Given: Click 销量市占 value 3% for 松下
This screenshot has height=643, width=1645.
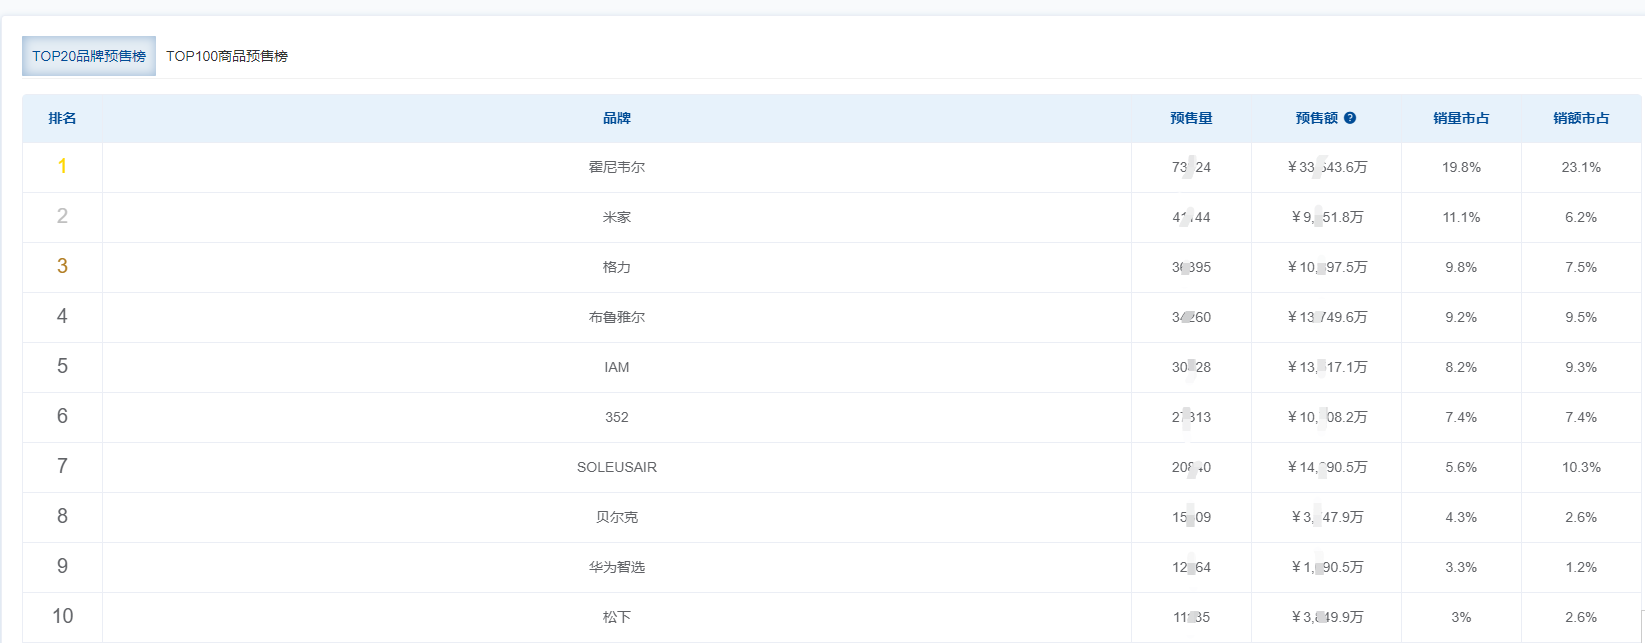Looking at the screenshot, I should coord(1461,617).
